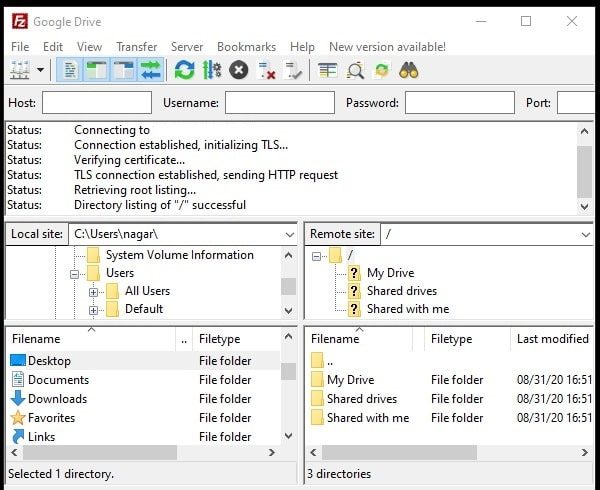Click New version available! menu

coord(387,47)
